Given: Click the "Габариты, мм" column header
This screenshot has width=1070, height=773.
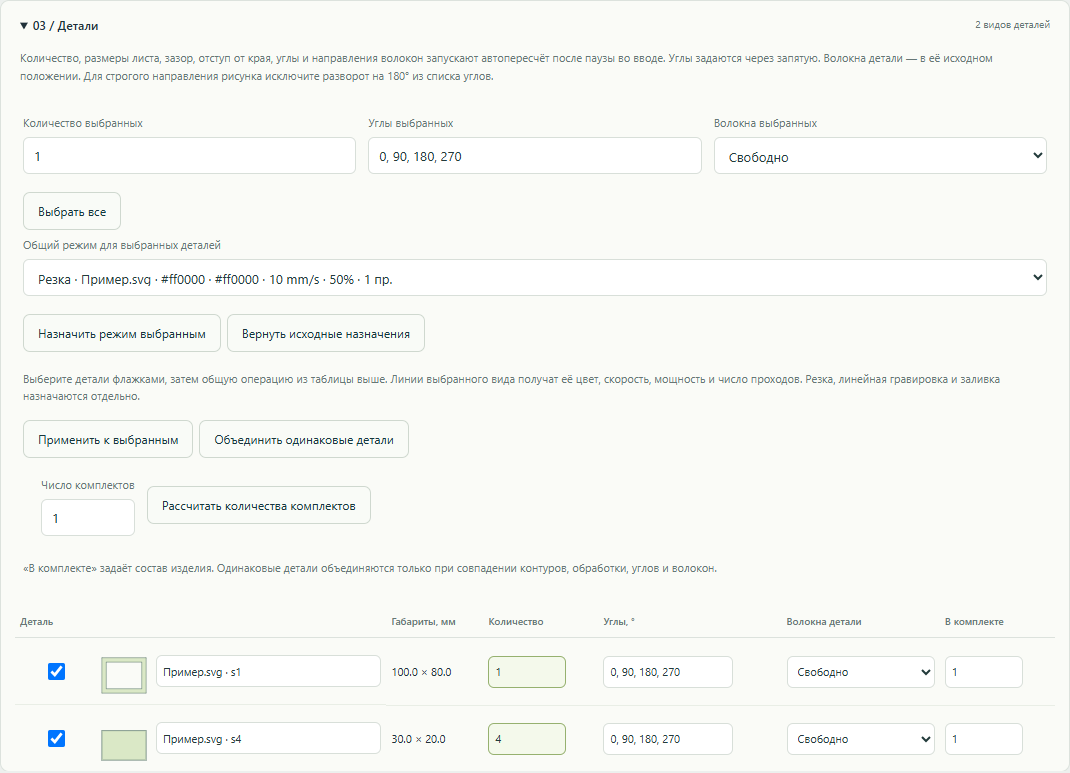Looking at the screenshot, I should tap(423, 622).
